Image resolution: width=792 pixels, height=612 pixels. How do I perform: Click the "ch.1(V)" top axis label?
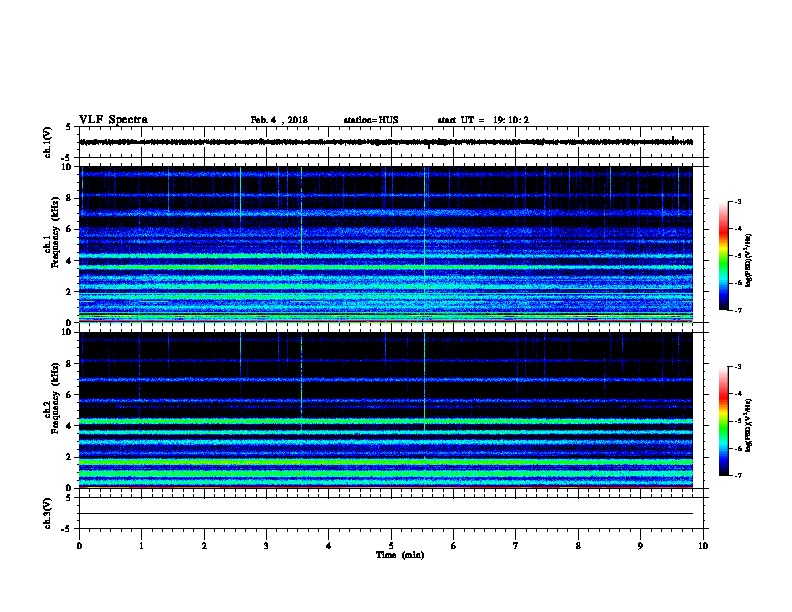47,142
